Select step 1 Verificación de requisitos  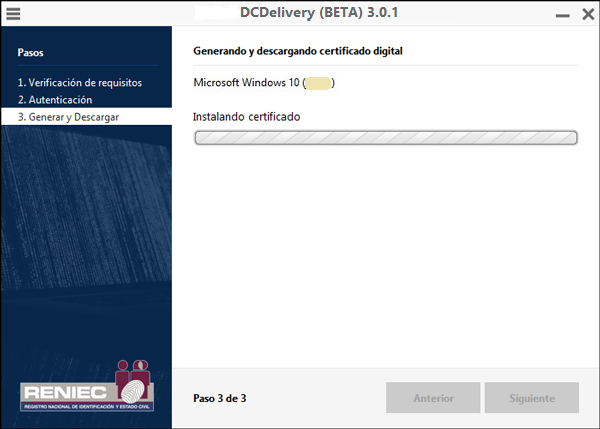coord(79,82)
